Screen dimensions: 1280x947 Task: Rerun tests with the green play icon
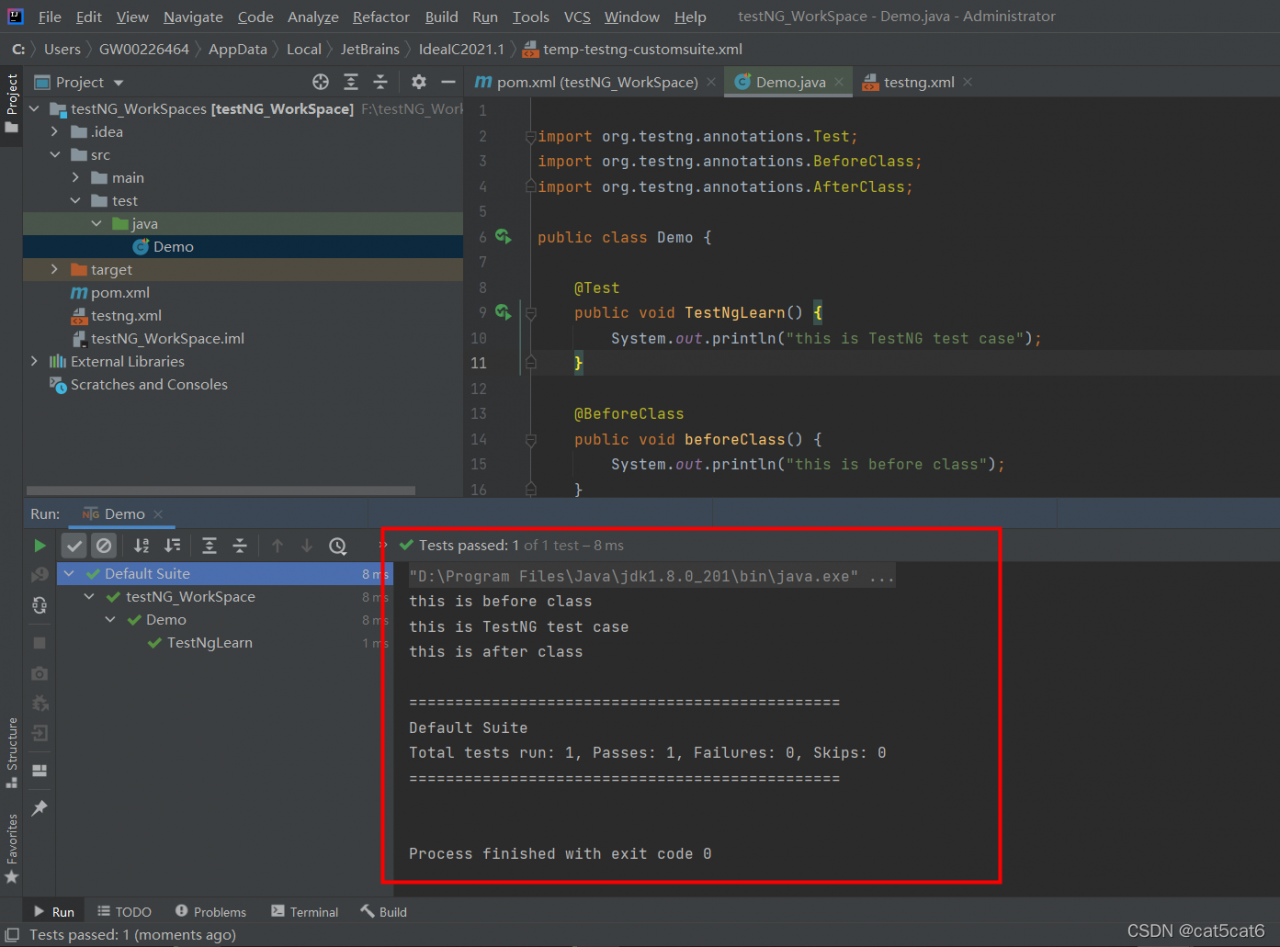point(40,545)
